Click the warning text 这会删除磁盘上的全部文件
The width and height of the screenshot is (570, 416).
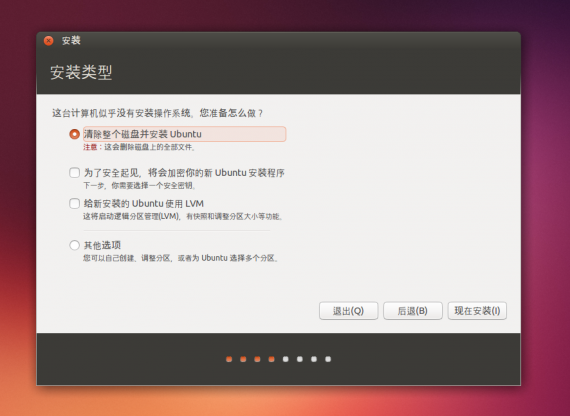click(150, 147)
